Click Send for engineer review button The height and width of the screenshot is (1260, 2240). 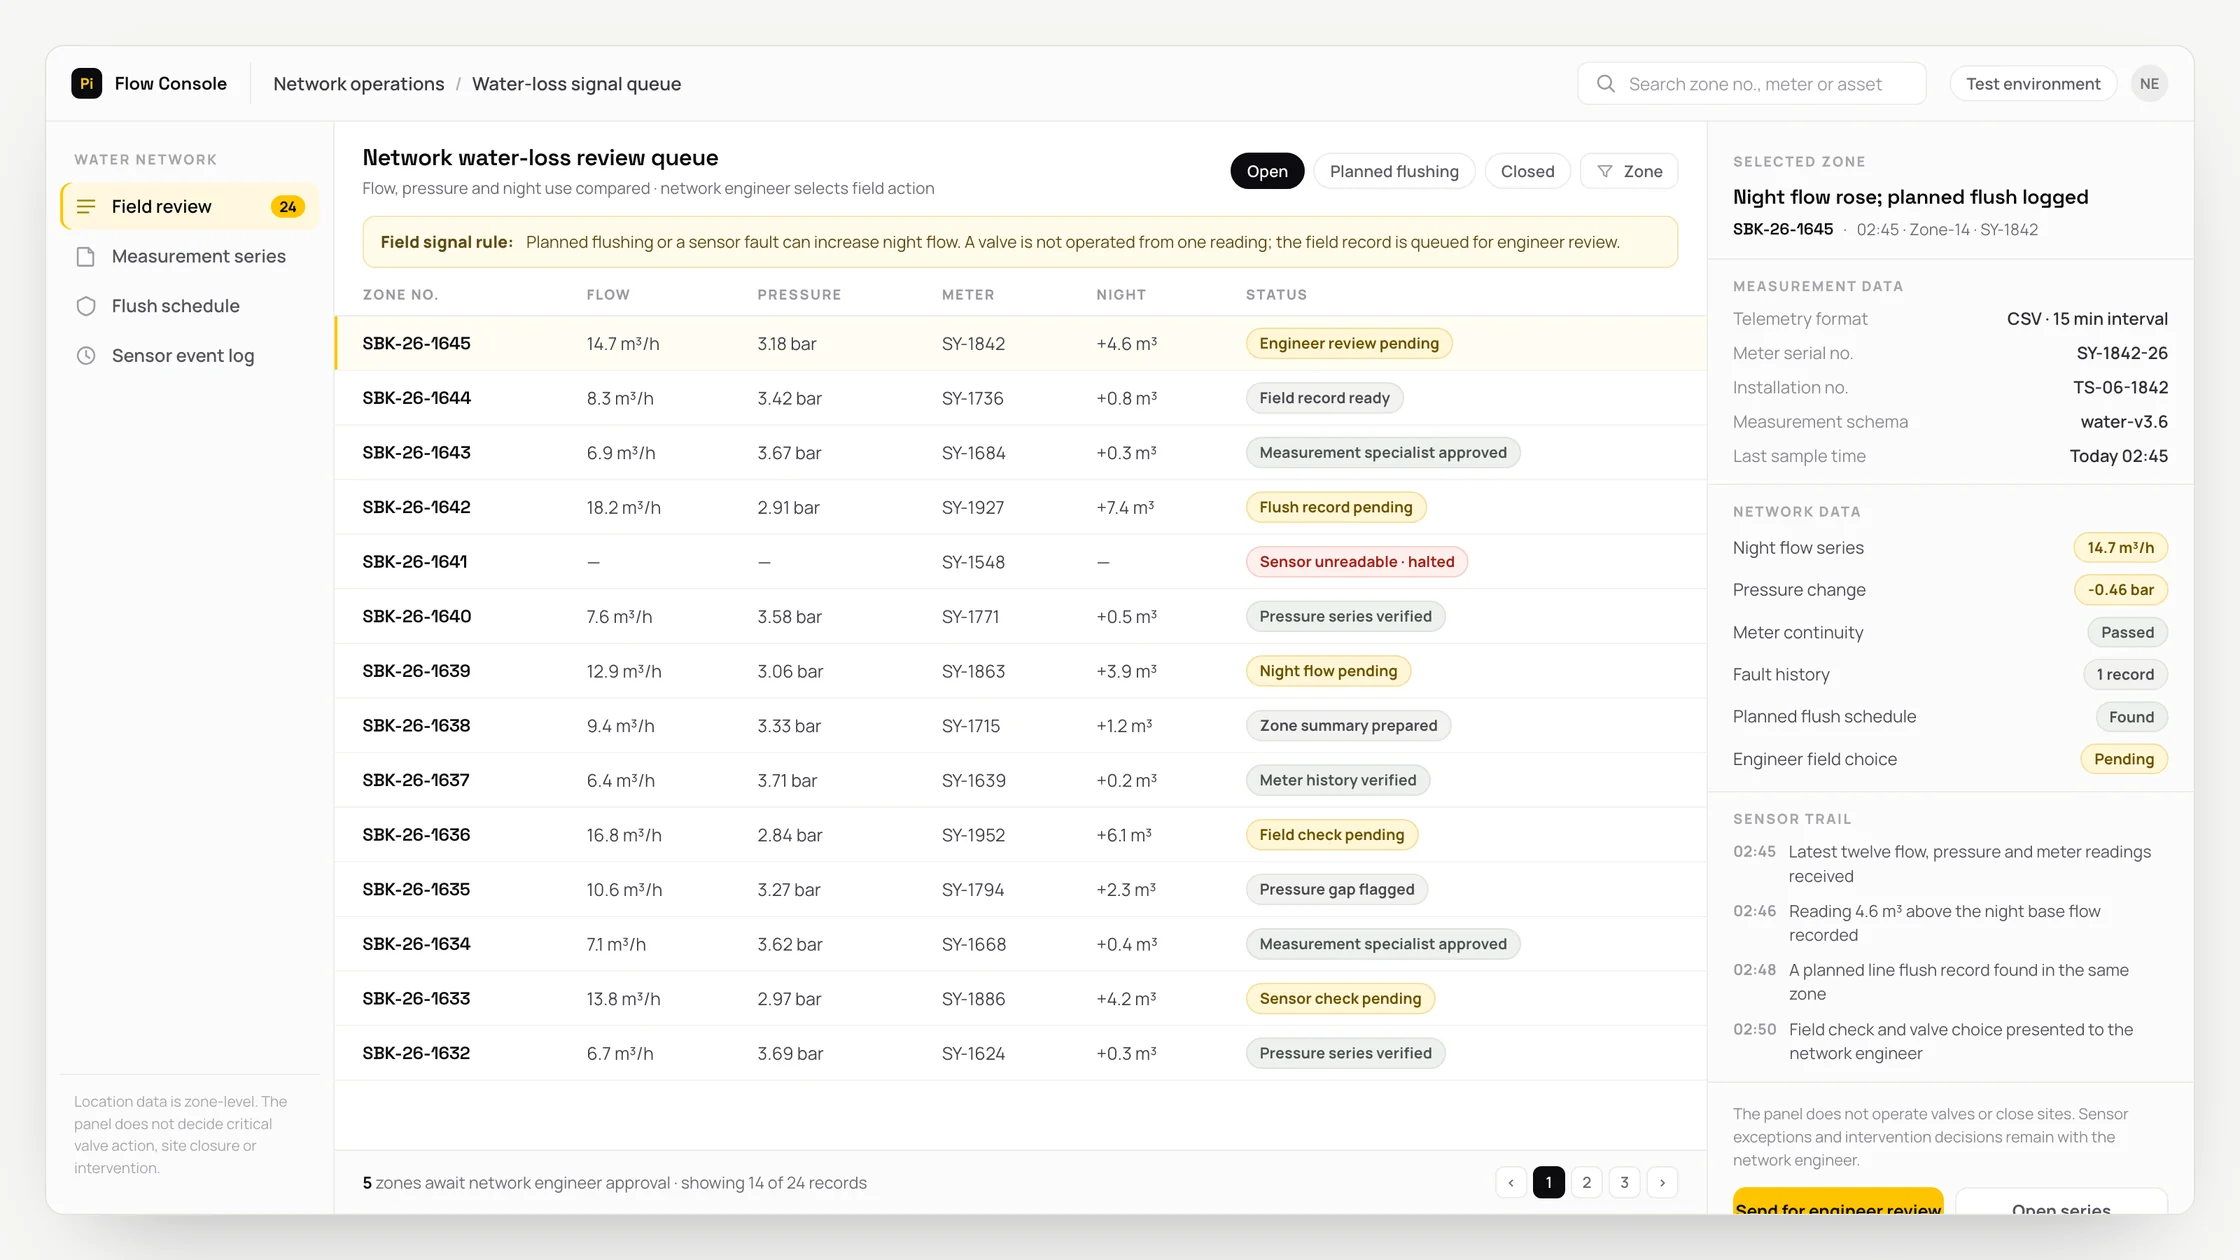pyautogui.click(x=1838, y=1201)
